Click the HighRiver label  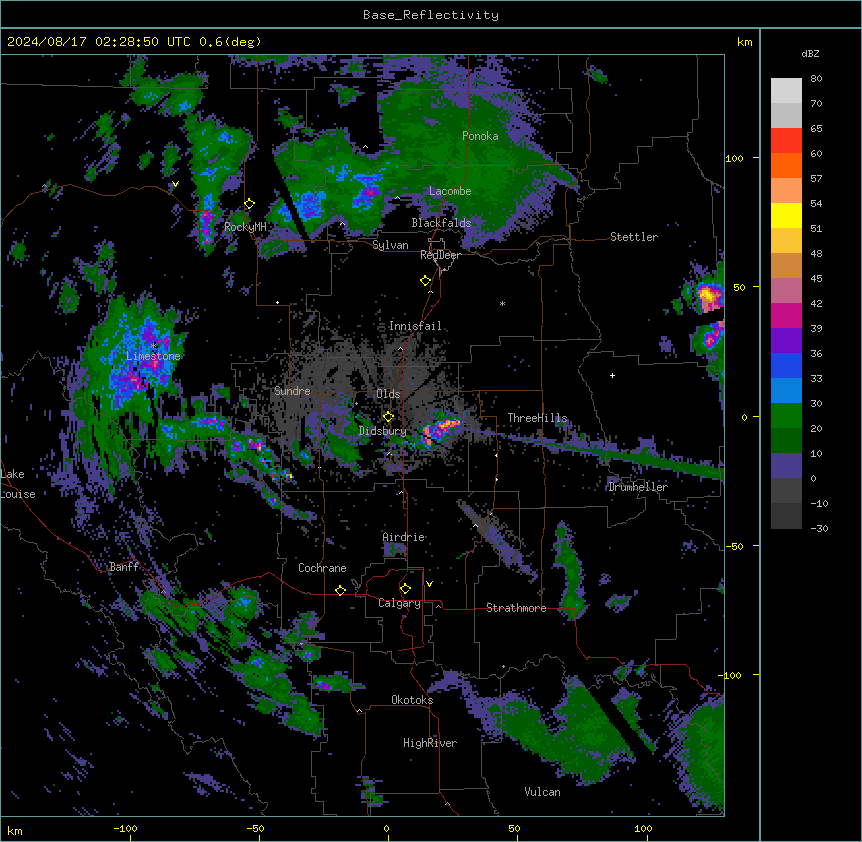[430, 743]
